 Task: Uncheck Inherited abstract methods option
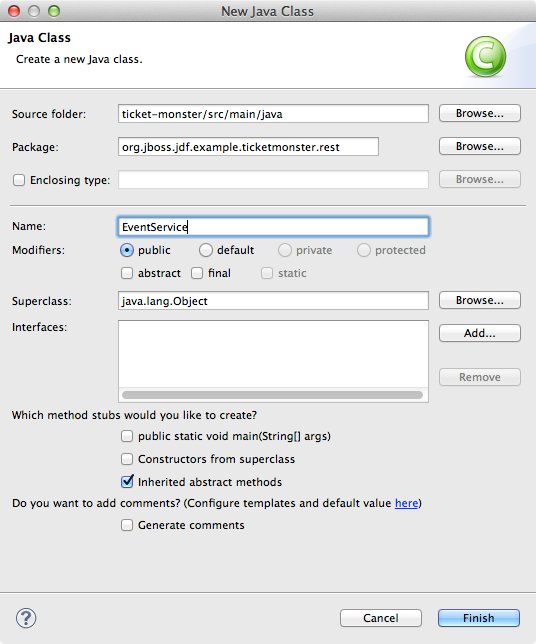(x=127, y=481)
